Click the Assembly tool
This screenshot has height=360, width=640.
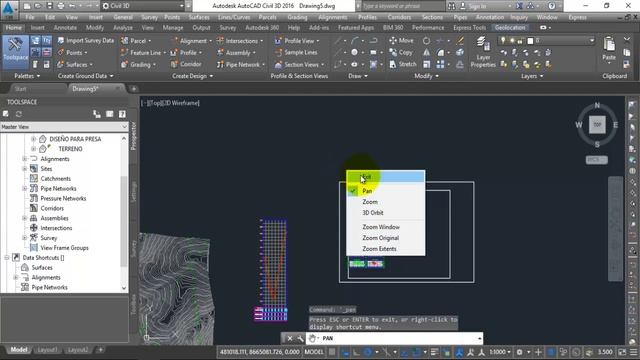click(236, 53)
